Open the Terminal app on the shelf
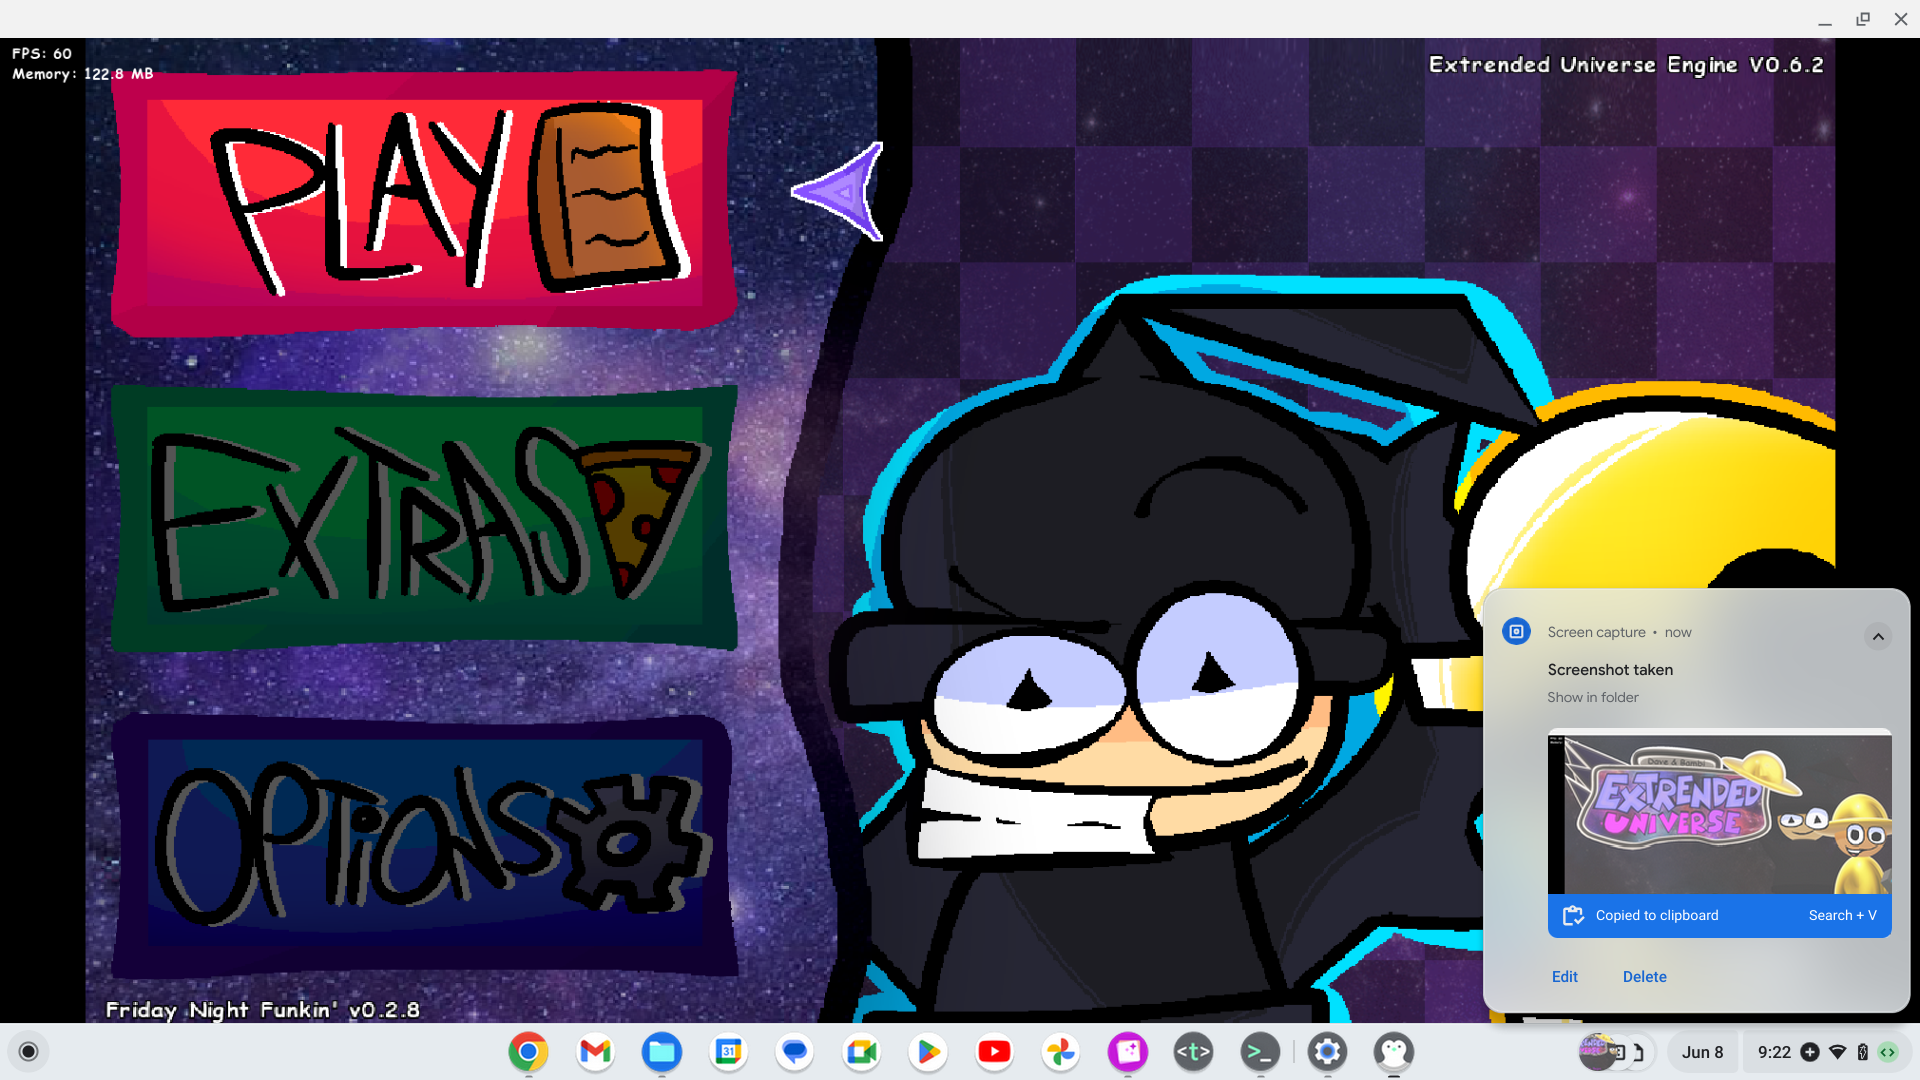This screenshot has height=1080, width=1920. point(1260,1052)
